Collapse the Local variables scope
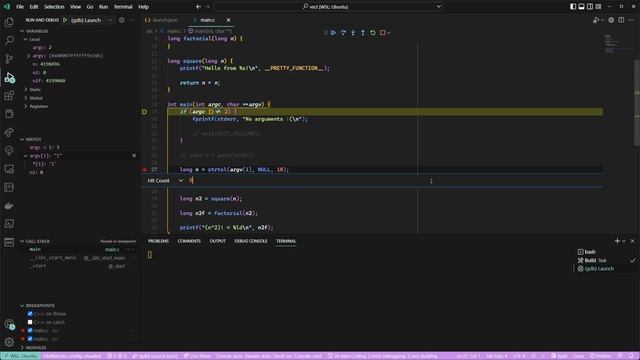The height and width of the screenshot is (360, 640). pyautogui.click(x=26, y=39)
